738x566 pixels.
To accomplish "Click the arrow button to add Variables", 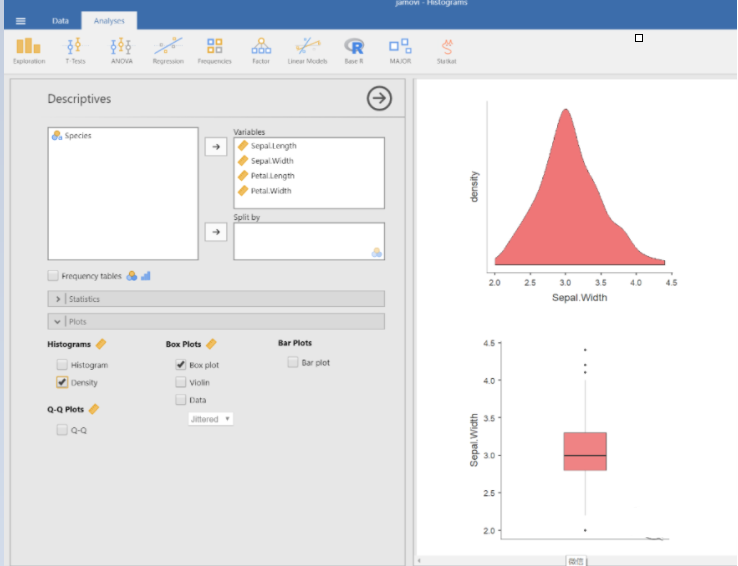I will (215, 147).
